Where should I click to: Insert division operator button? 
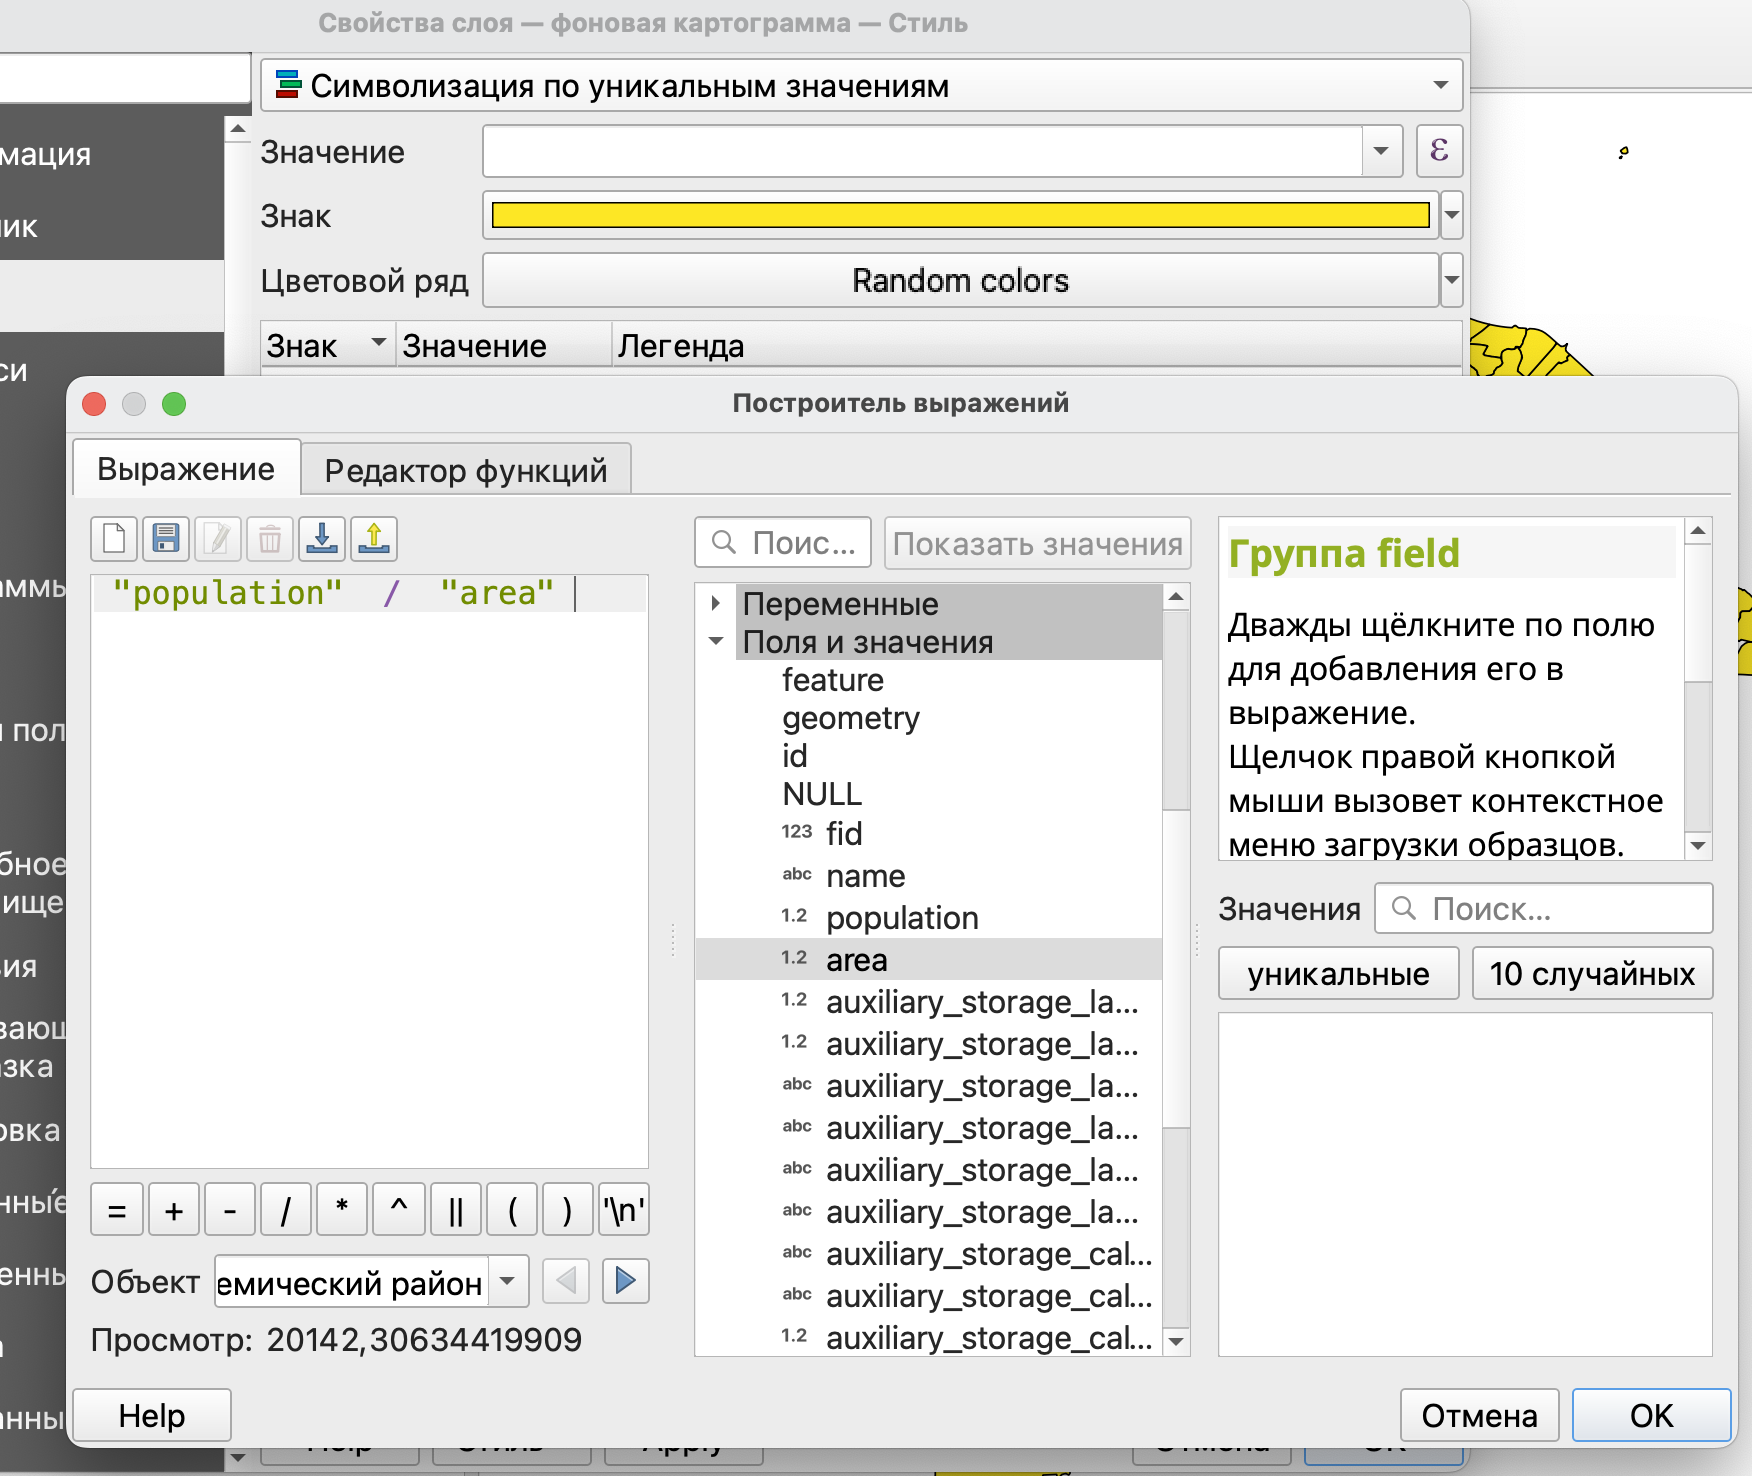(286, 1211)
